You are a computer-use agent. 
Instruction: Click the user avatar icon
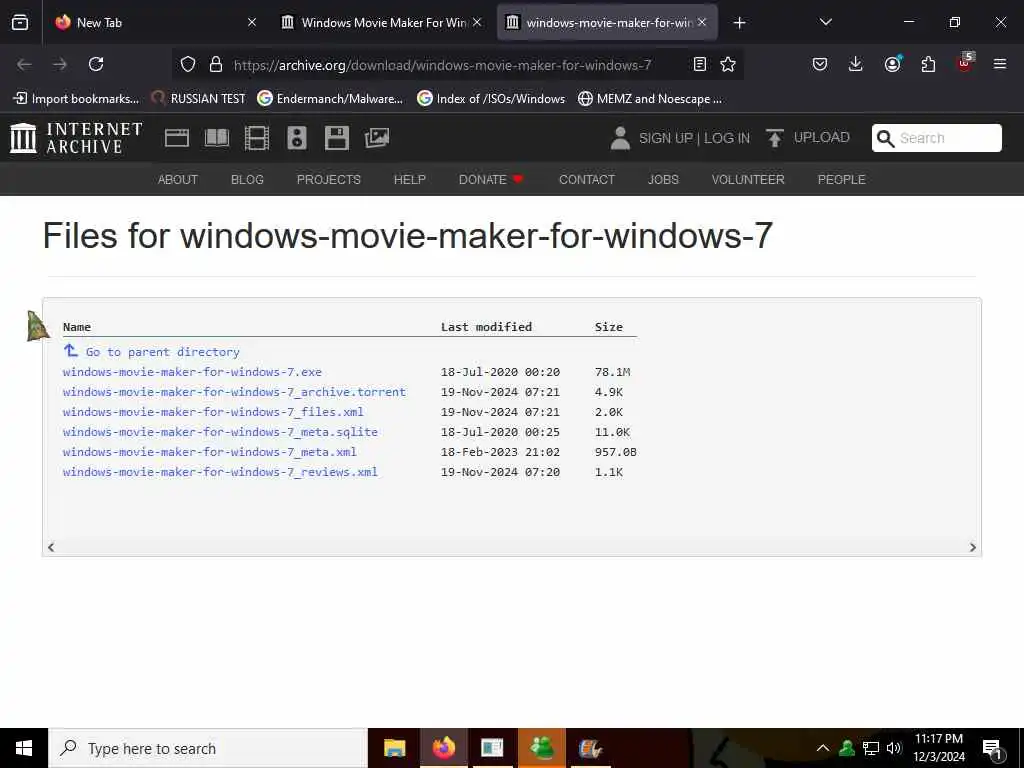pyautogui.click(x=620, y=138)
